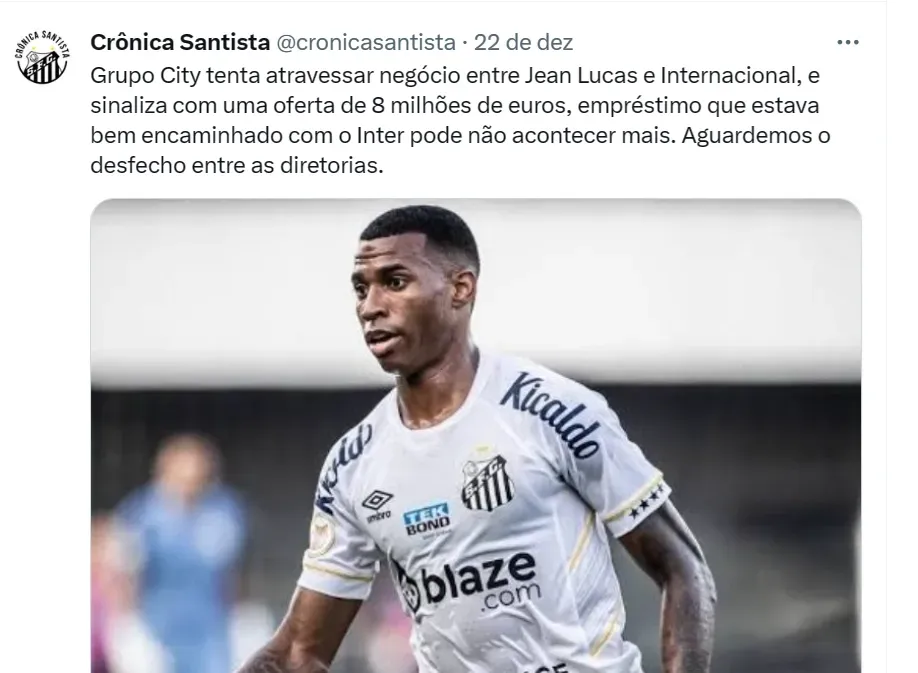Open the Crônica Santista display name

click(180, 42)
